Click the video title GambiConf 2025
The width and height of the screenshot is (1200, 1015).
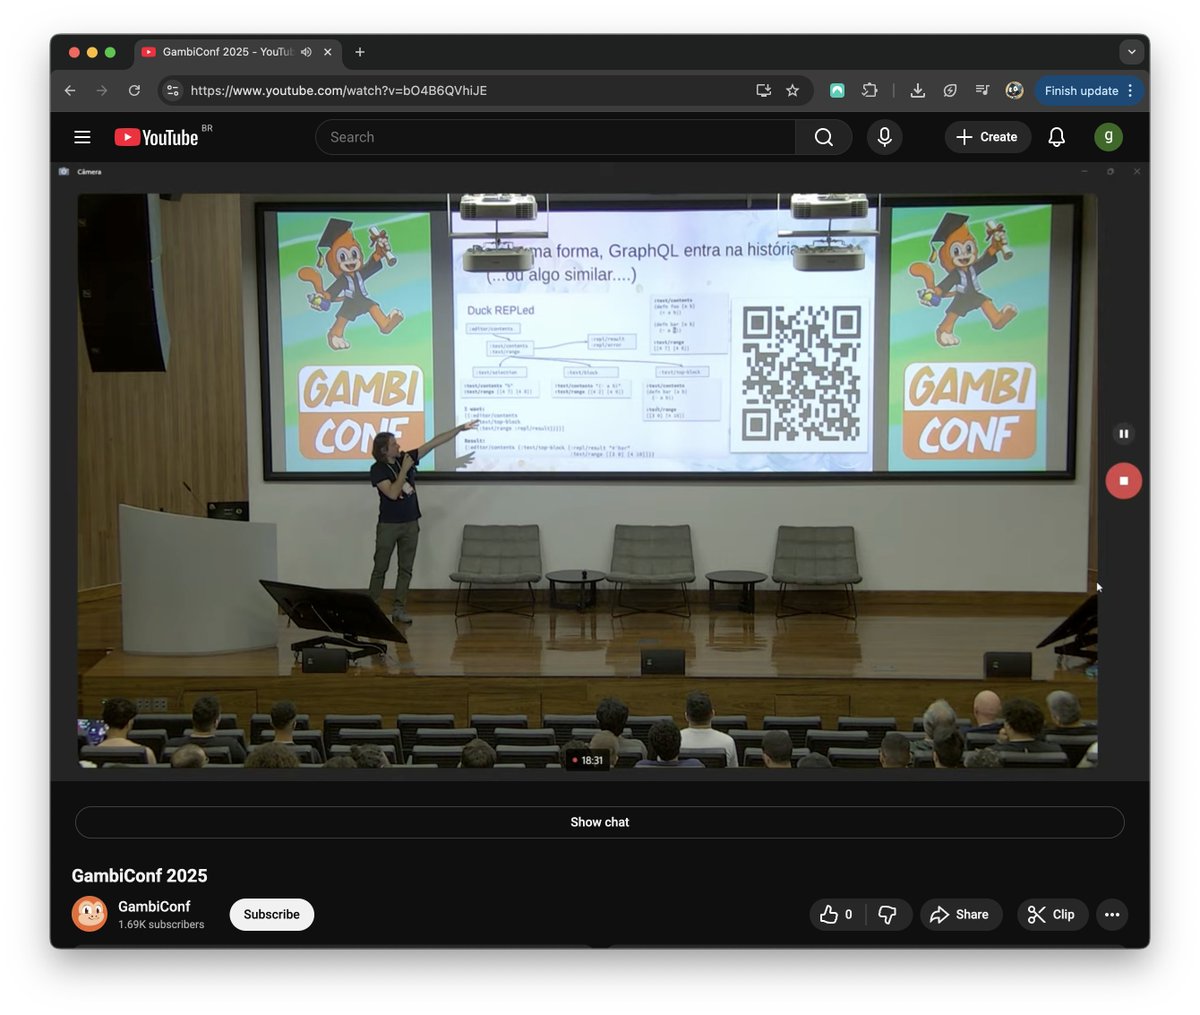click(139, 876)
